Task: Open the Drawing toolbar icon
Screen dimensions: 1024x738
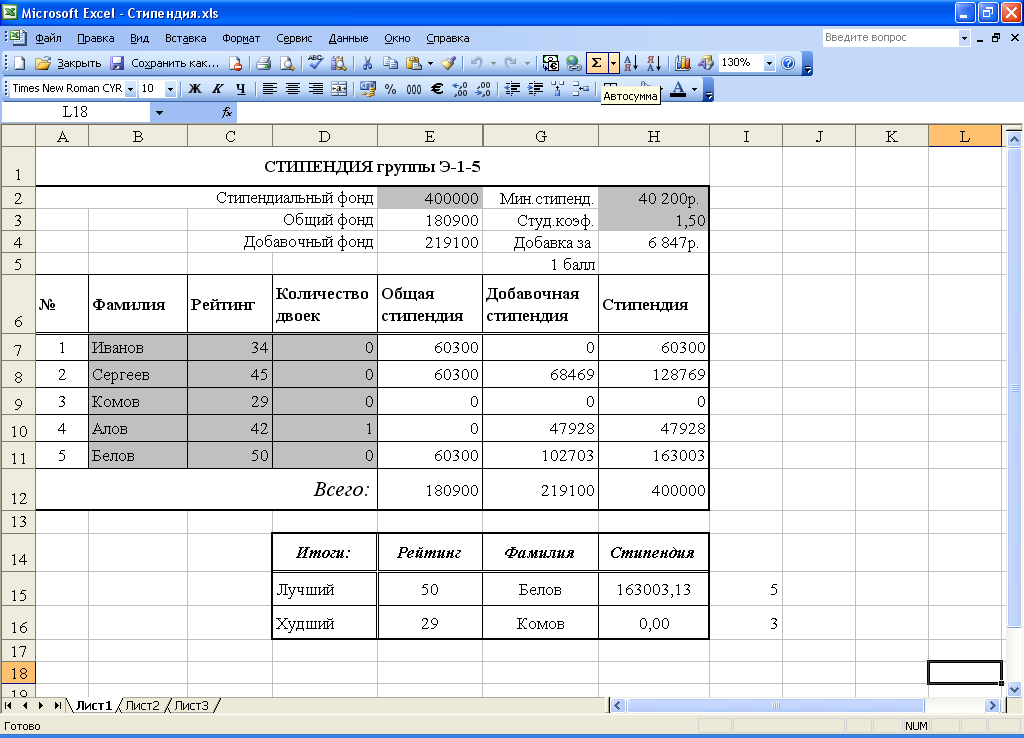Action: tap(706, 63)
